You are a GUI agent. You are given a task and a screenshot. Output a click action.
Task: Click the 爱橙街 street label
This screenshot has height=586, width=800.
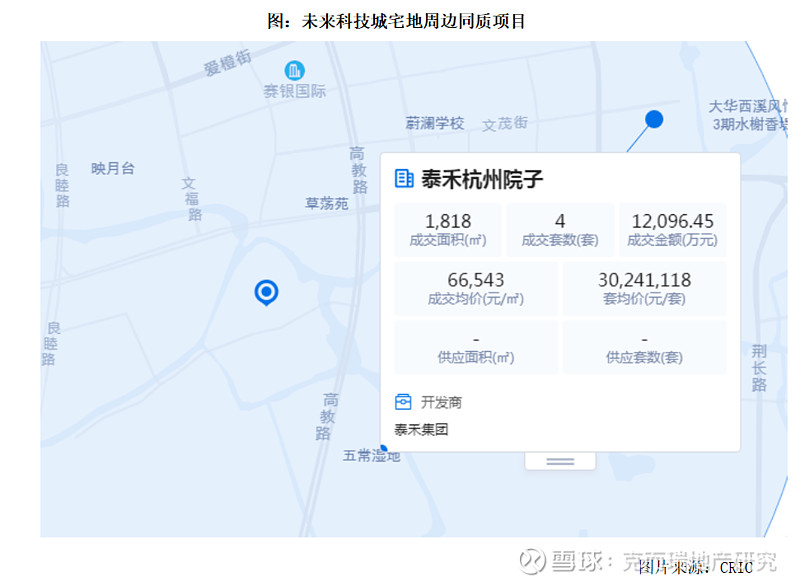tap(228, 62)
